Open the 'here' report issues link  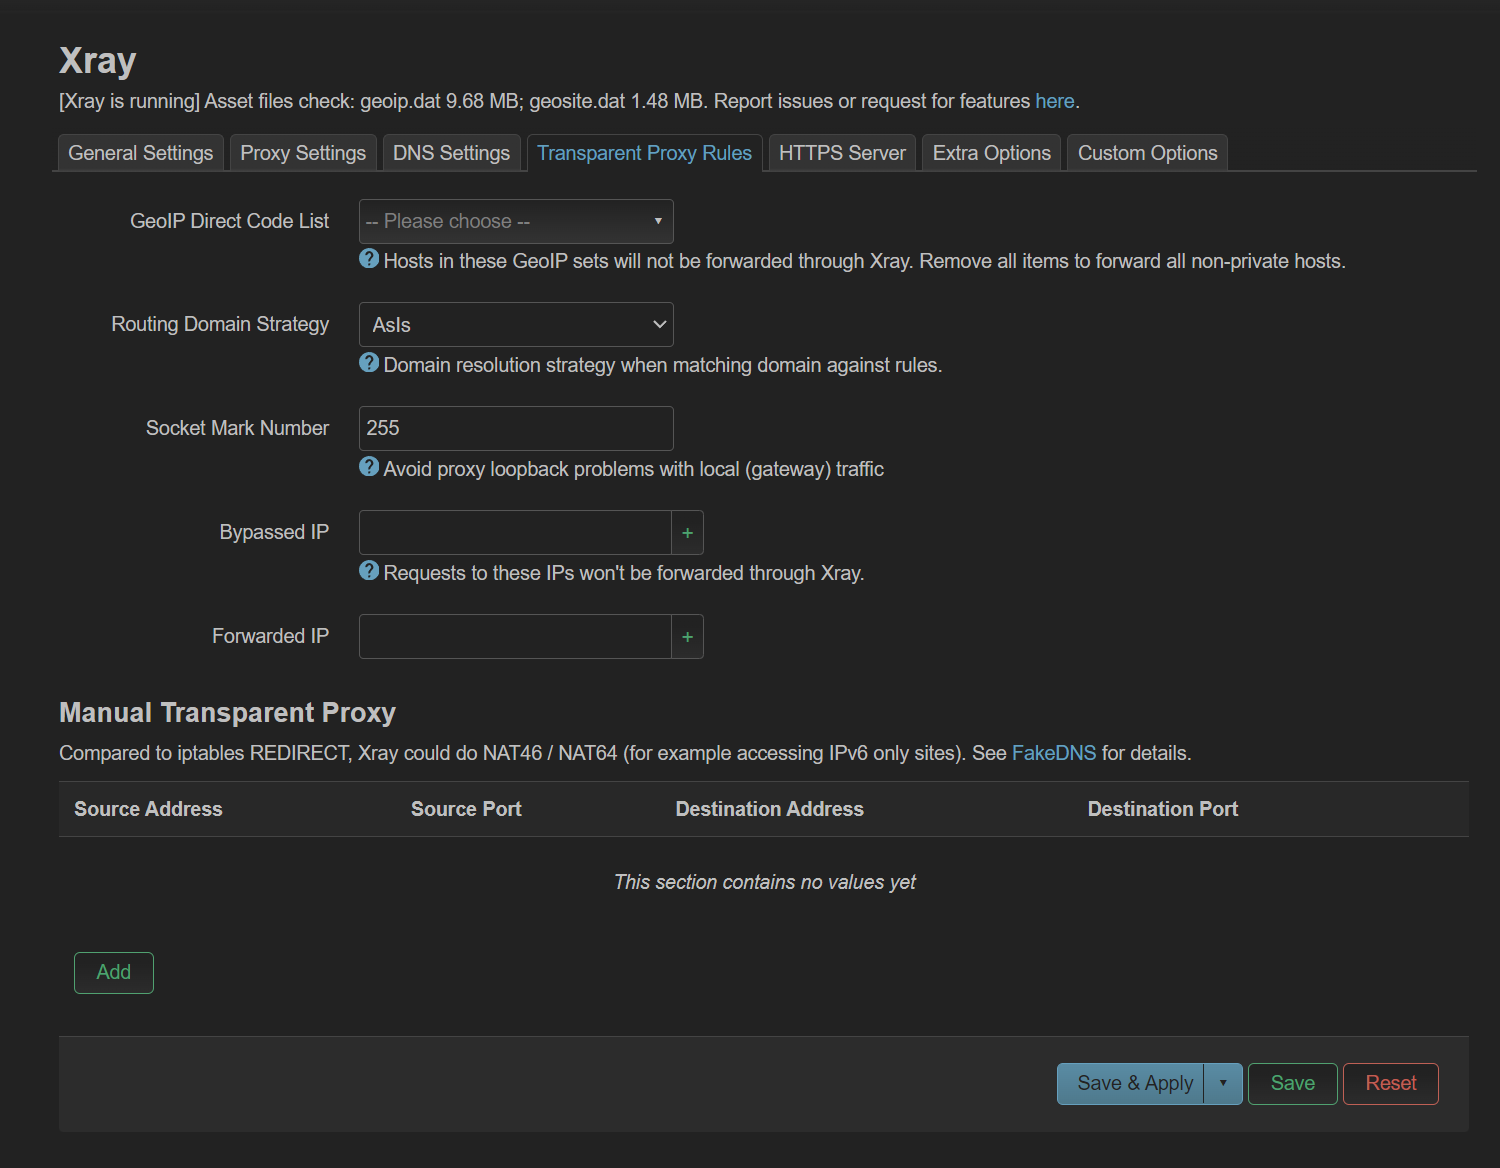click(1055, 101)
